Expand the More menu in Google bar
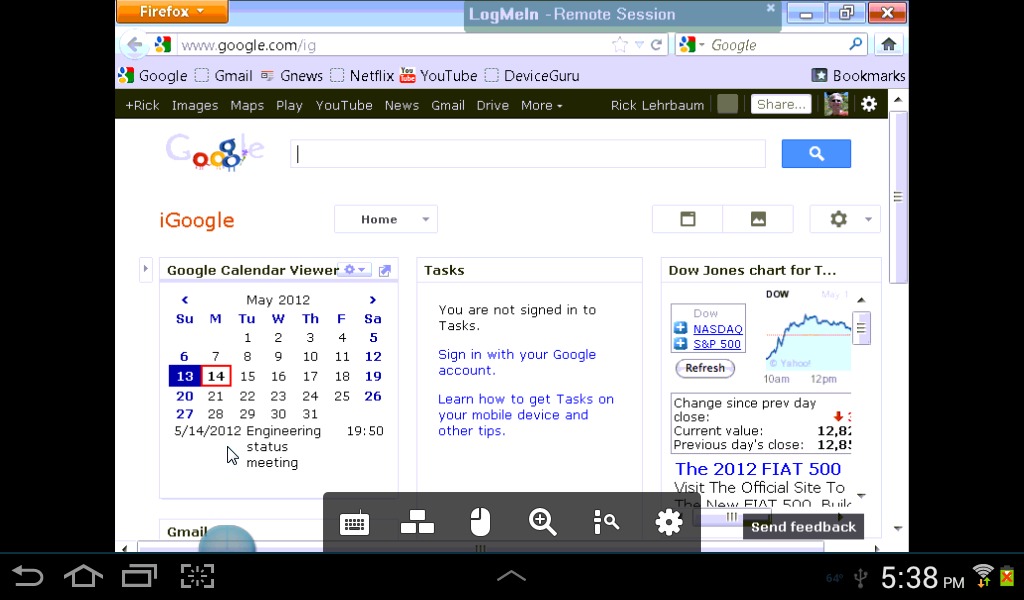Viewport: 1024px width, 600px height. tap(541, 105)
